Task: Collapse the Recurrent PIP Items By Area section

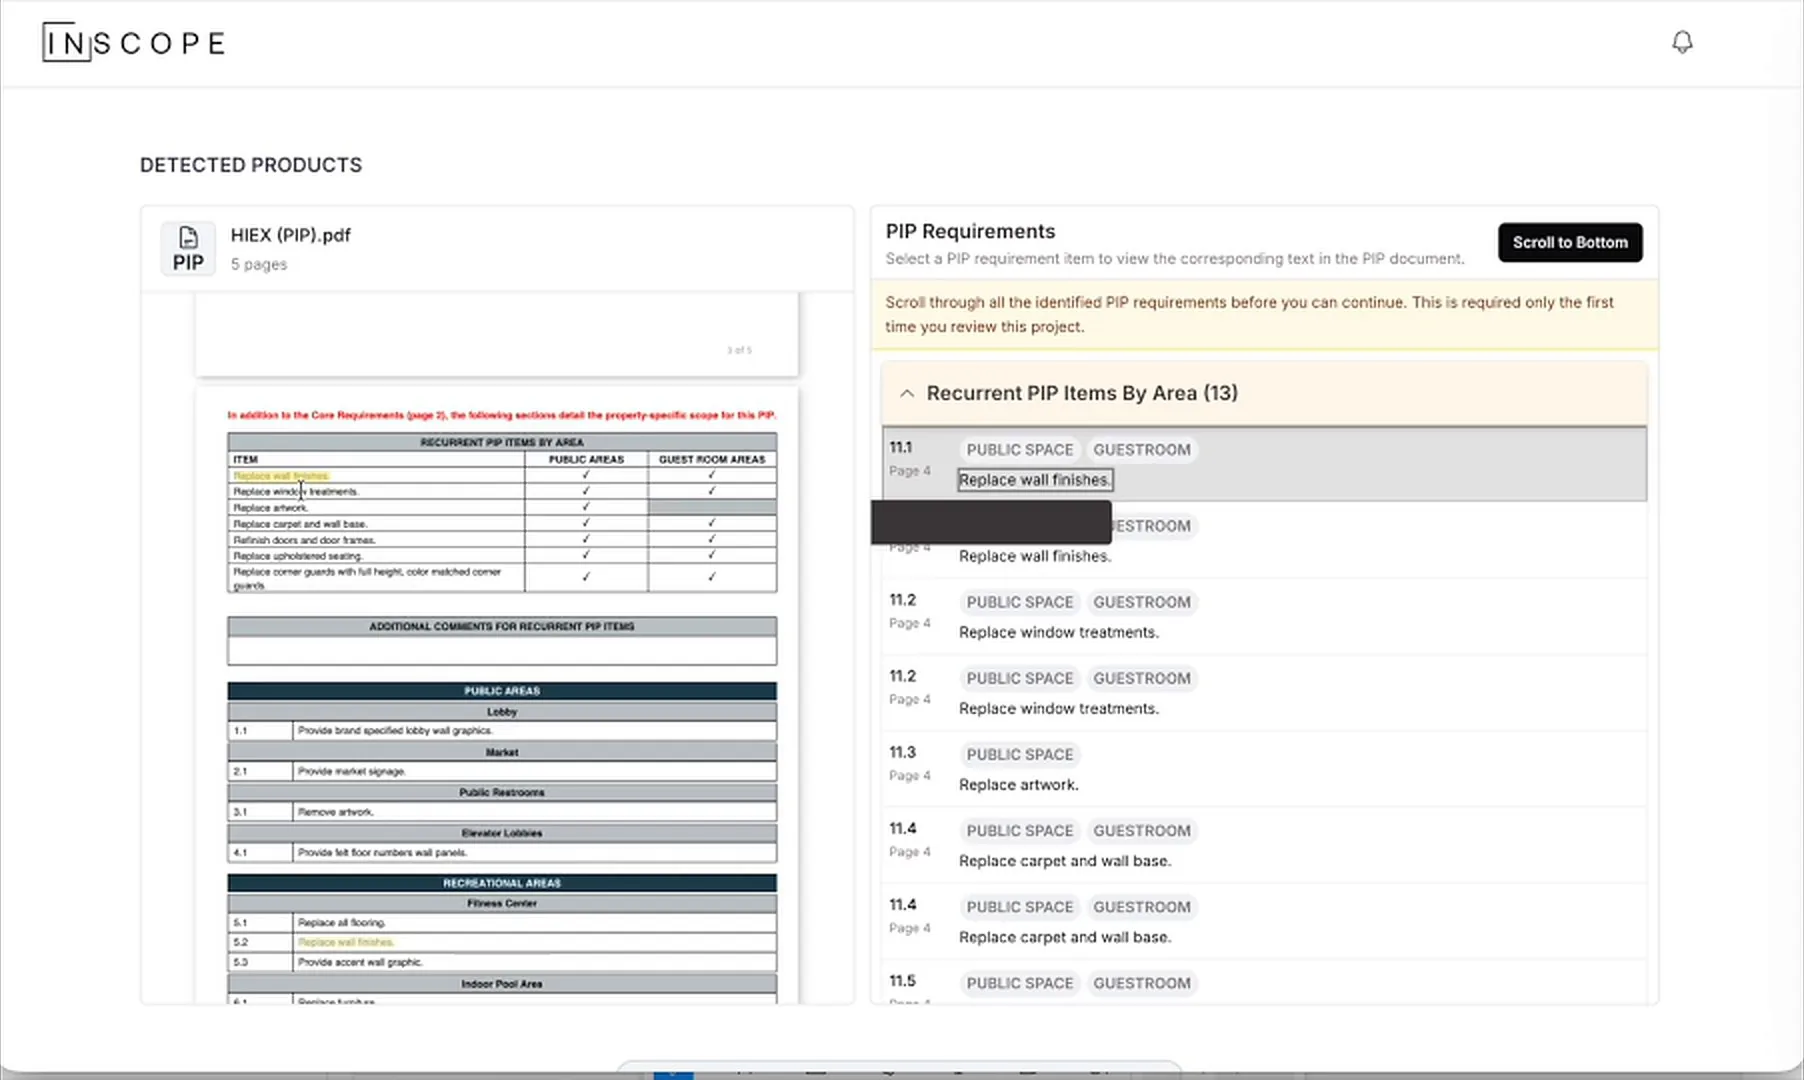Action: coord(907,393)
